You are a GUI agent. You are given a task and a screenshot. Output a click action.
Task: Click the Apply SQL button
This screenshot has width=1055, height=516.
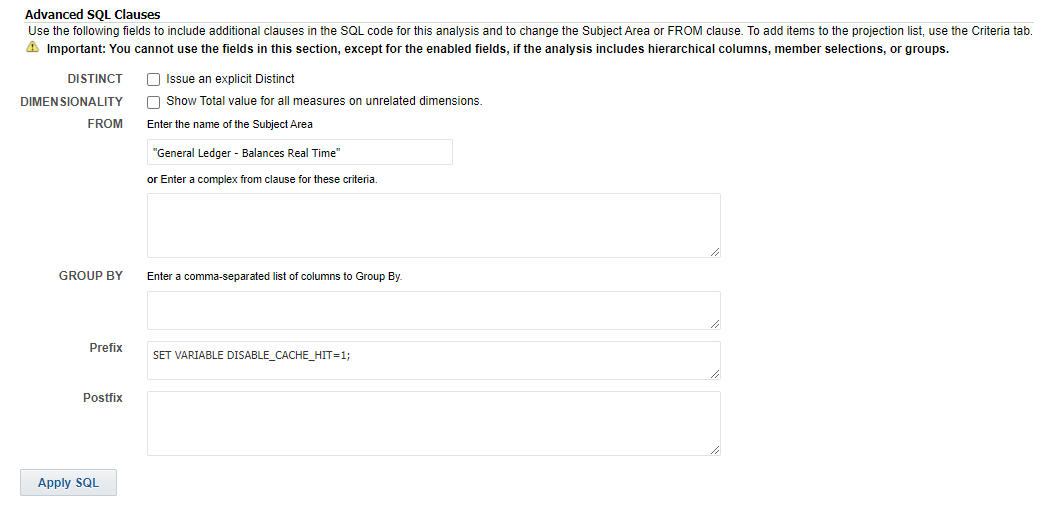pos(68,482)
